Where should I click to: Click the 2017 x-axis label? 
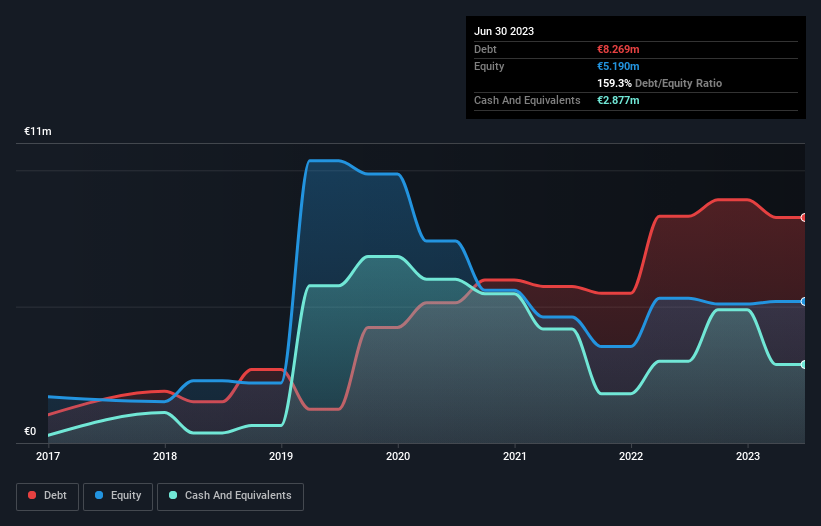[48, 456]
